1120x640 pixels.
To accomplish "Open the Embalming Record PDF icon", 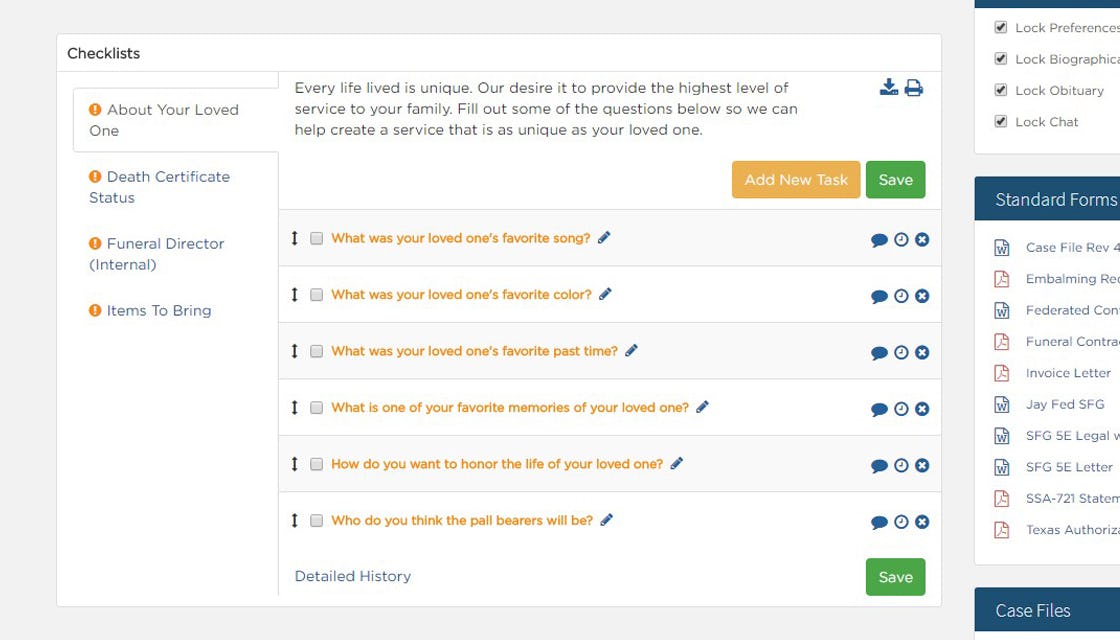I will pos(1001,279).
